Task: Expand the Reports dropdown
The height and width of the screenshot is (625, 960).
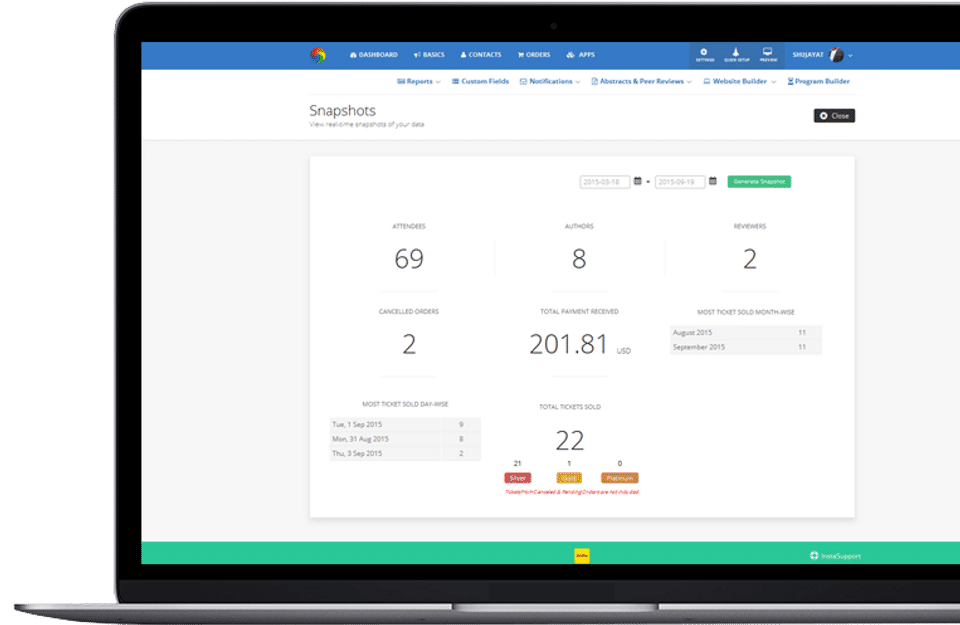Action: [419, 81]
